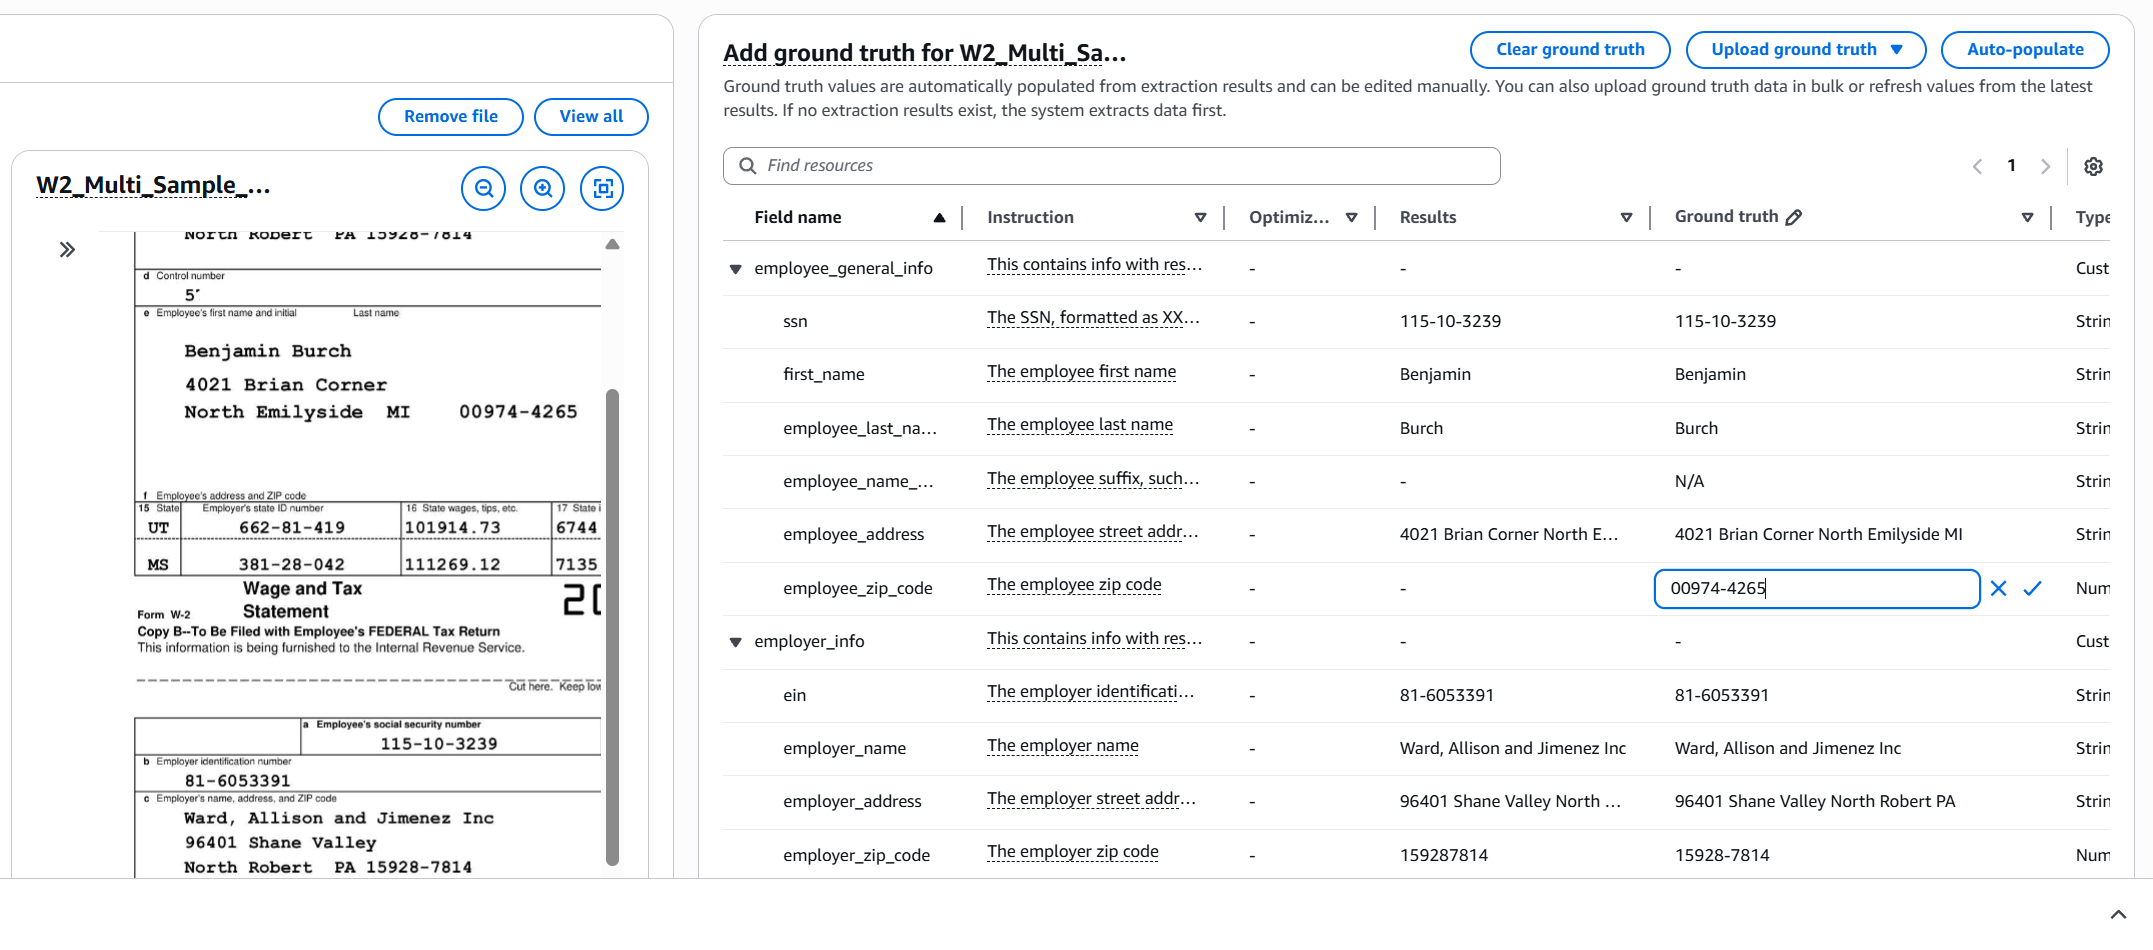2153x950 pixels.
Task: Confirm zip code edit with checkmark
Action: coord(2032,589)
